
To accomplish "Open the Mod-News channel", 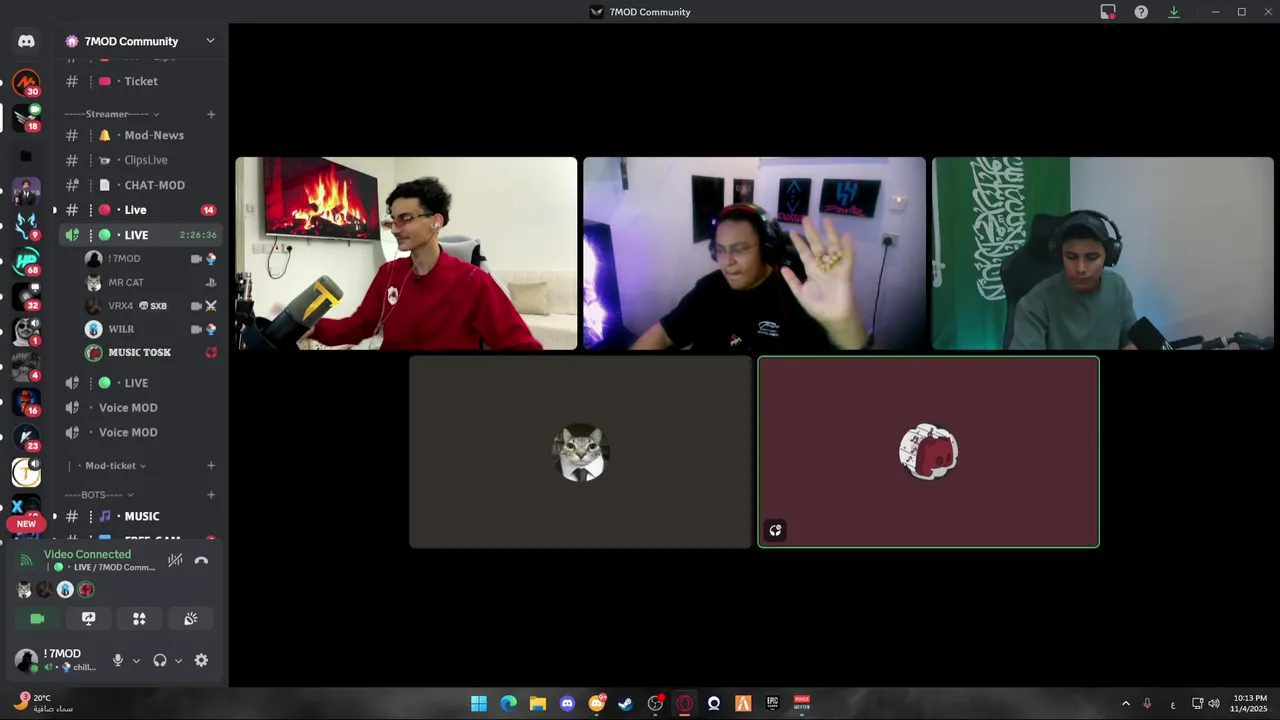I will 140,135.
